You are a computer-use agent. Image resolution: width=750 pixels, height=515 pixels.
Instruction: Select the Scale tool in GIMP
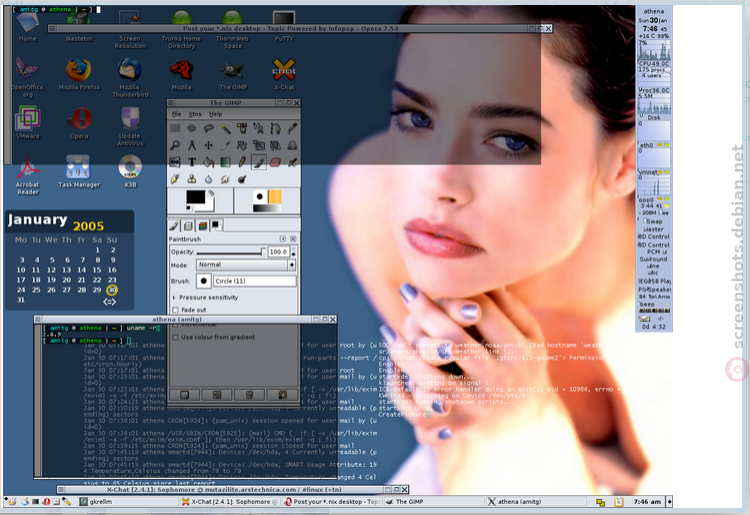click(259, 145)
